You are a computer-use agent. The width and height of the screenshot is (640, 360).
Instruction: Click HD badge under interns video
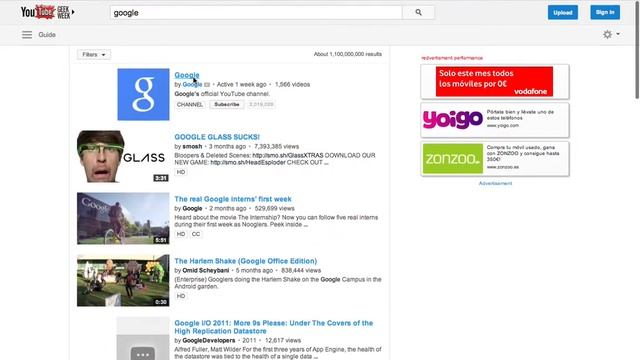(181, 234)
